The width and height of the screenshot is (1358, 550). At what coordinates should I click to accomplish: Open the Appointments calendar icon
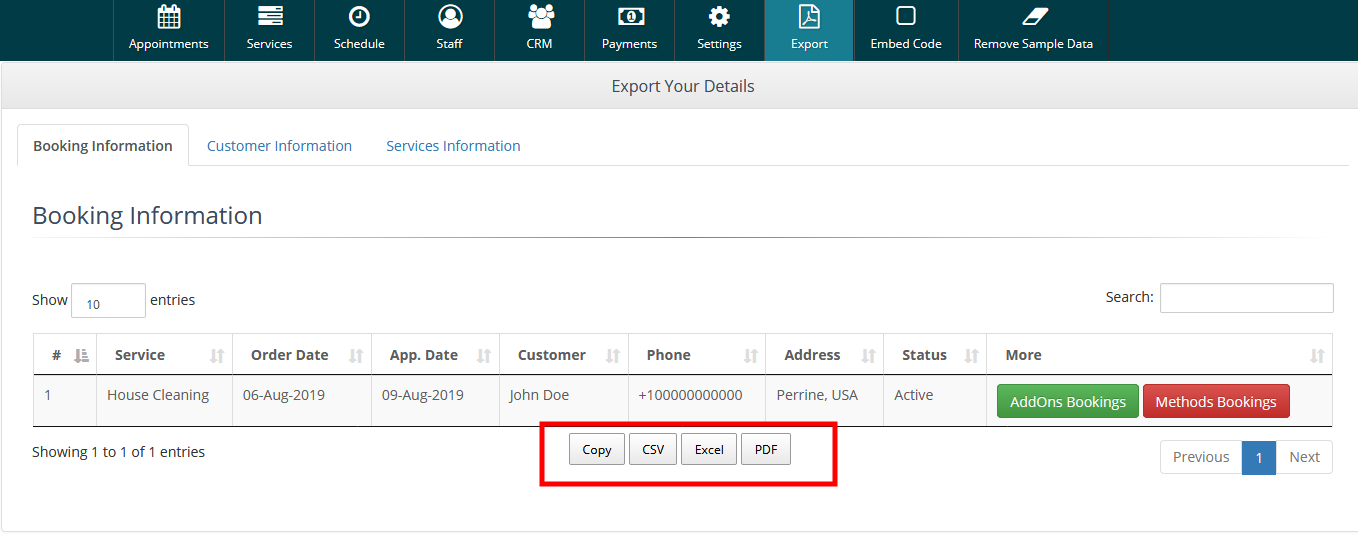coord(169,17)
